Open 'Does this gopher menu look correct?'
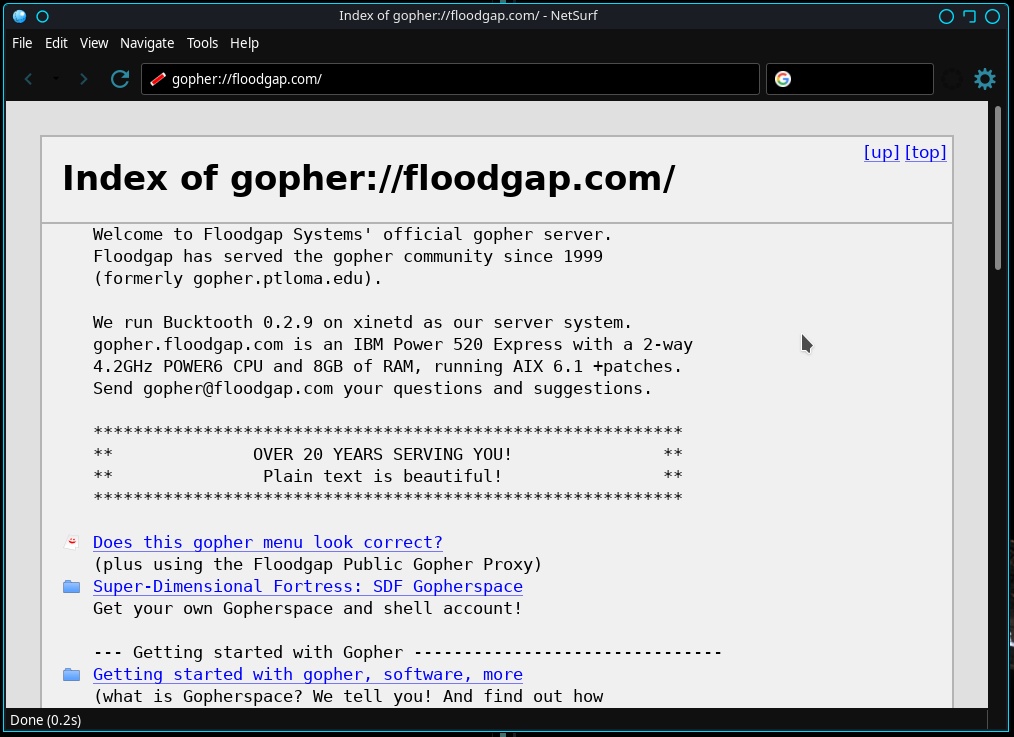 pos(267,541)
